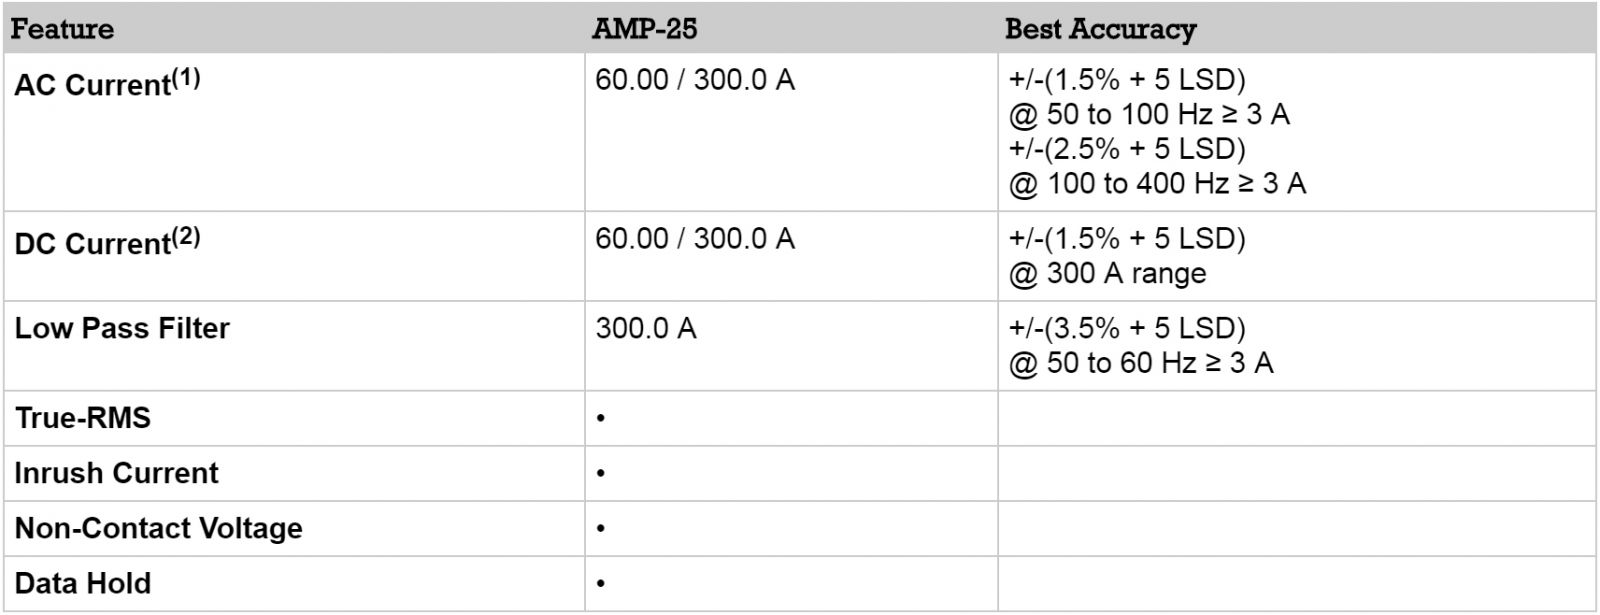Click the AMP-25 column header
The image size is (1600, 615).
pos(644,29)
